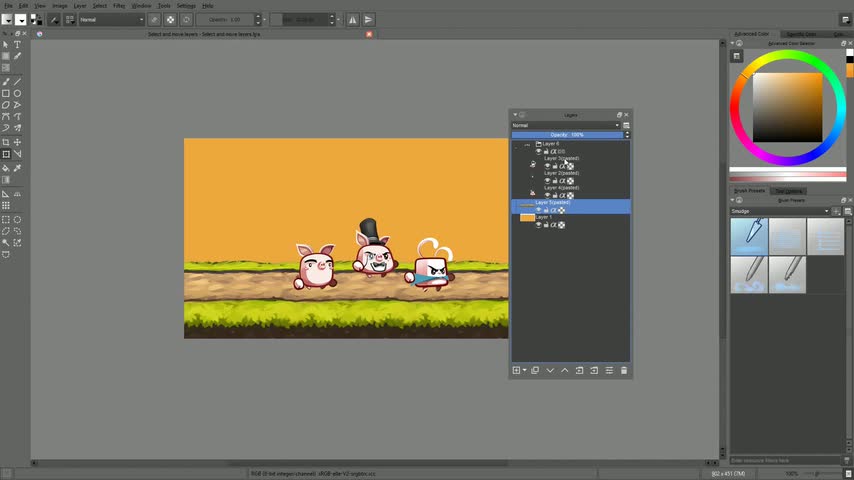Open the pattern chooser dropdown in toolbar
The height and width of the screenshot is (480, 854).
20,20
